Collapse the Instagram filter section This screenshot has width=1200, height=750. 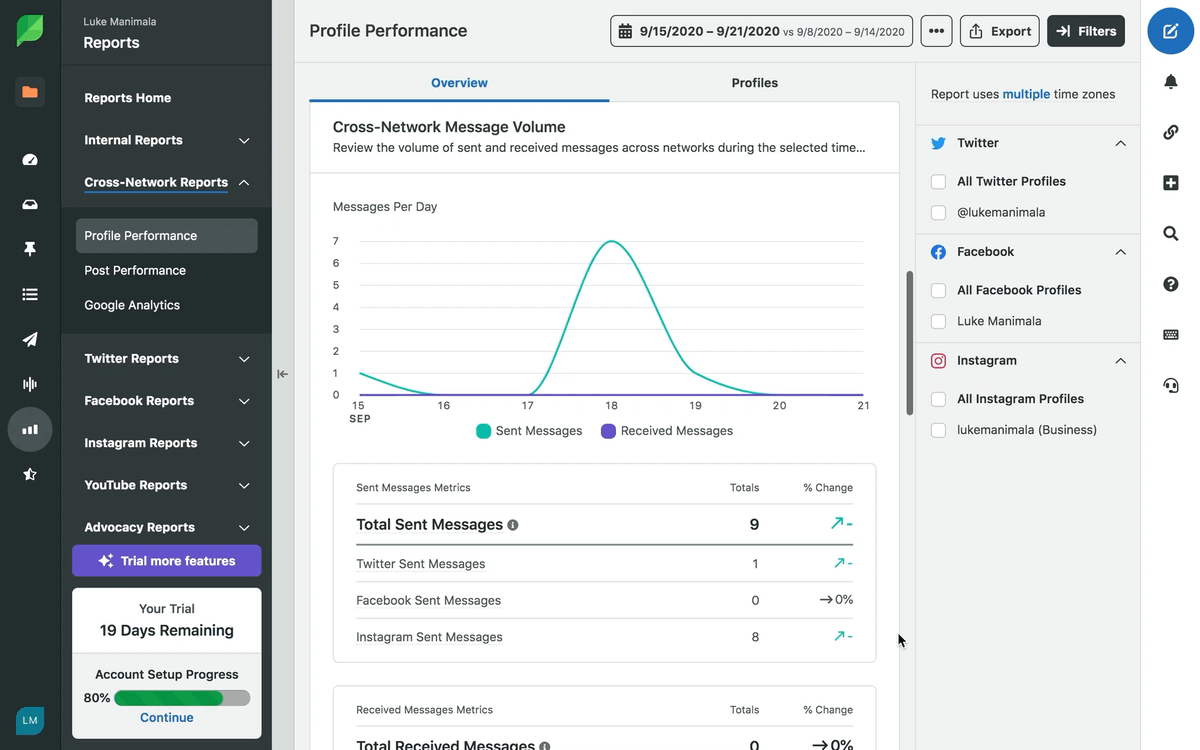pos(1120,361)
